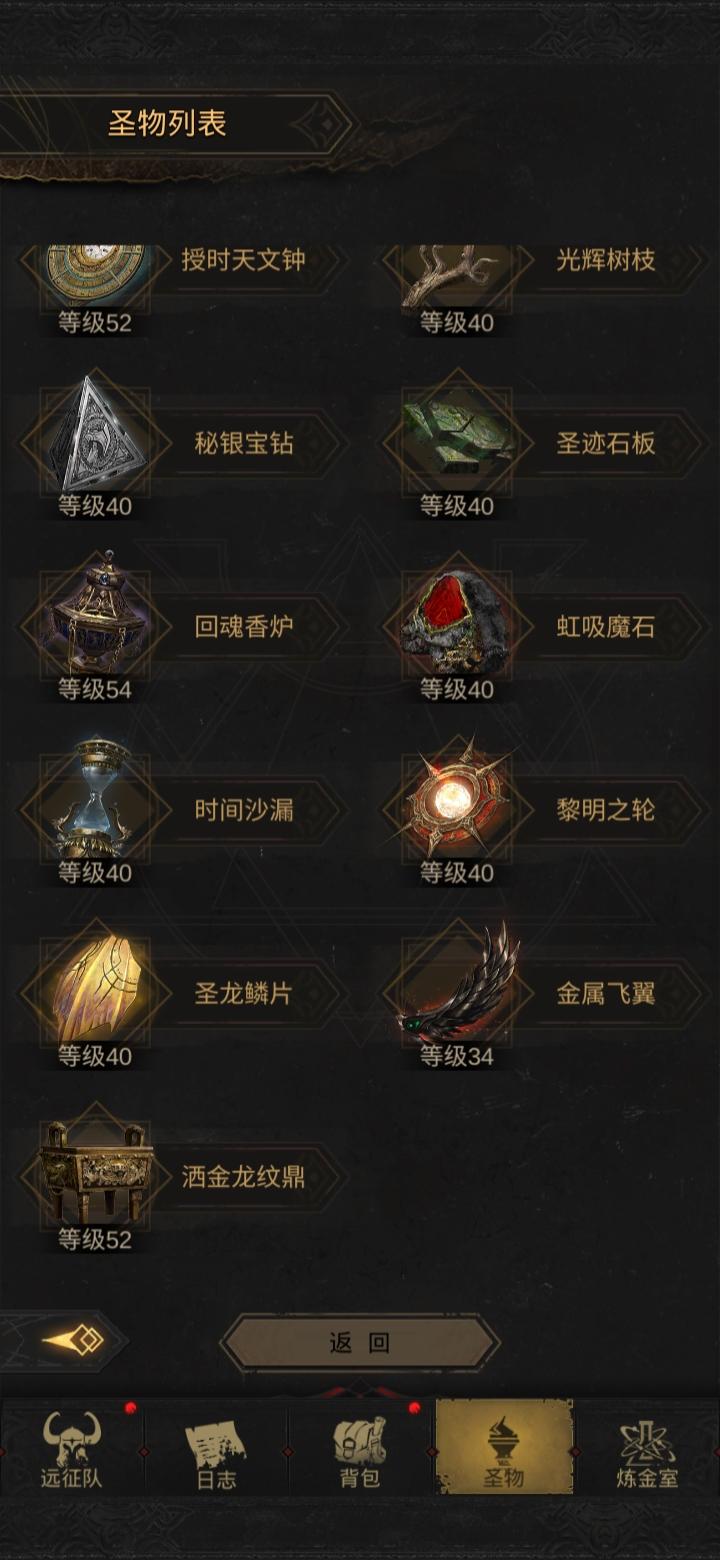
Task: Open the 日志 tab
Action: tap(216, 1450)
